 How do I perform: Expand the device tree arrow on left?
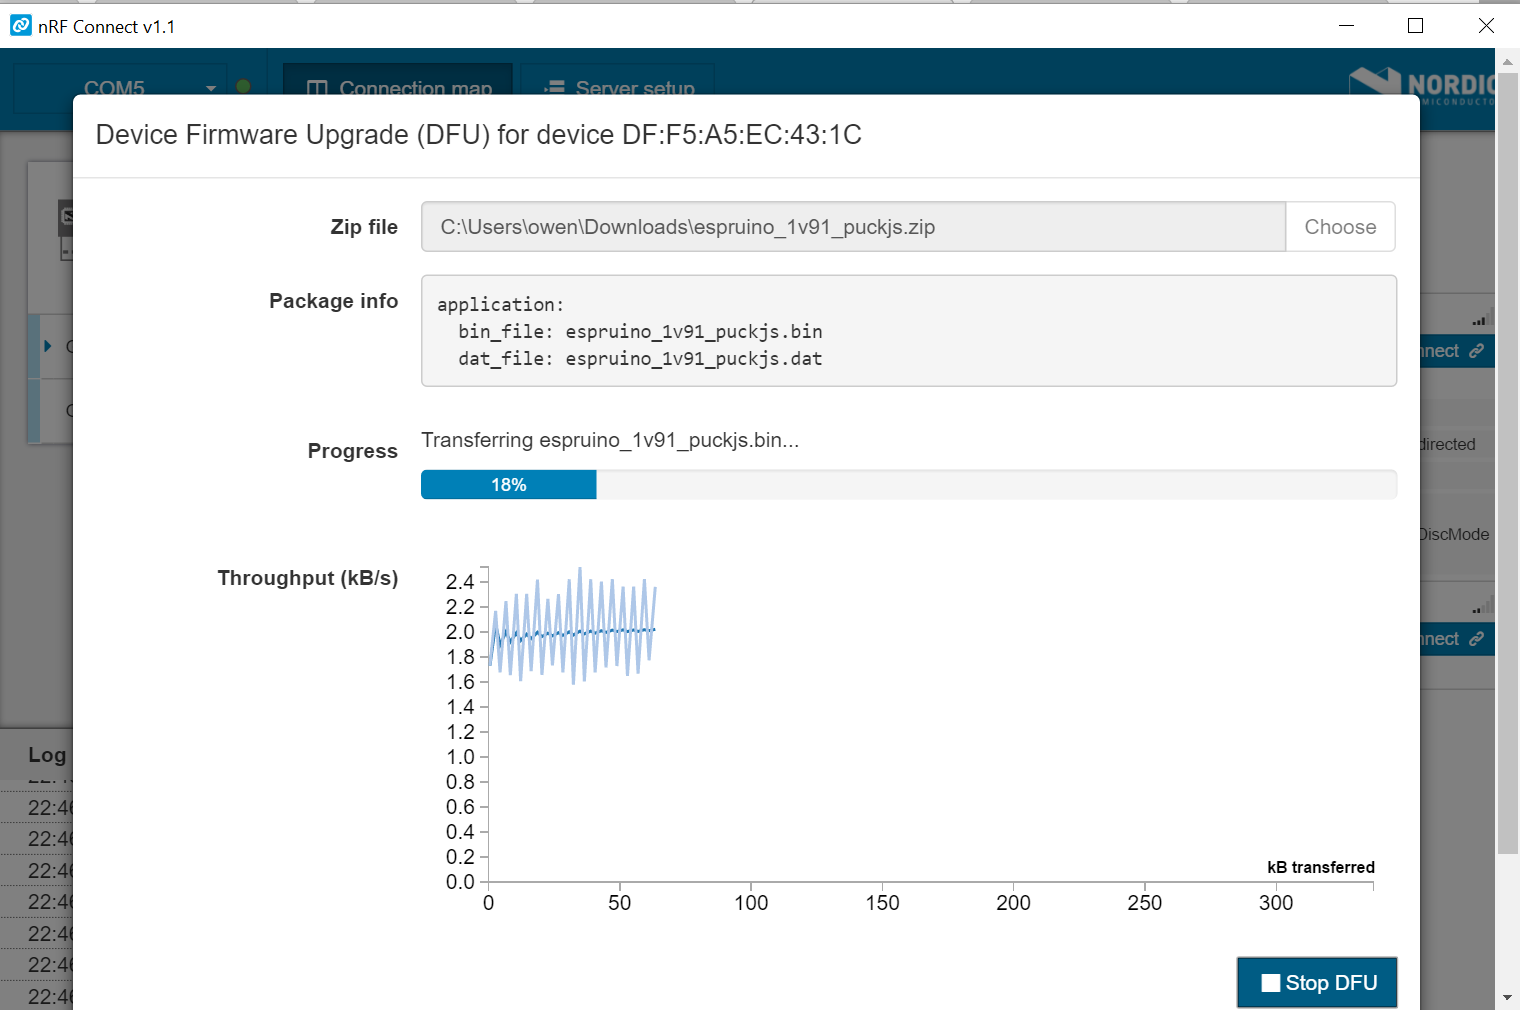(47, 346)
